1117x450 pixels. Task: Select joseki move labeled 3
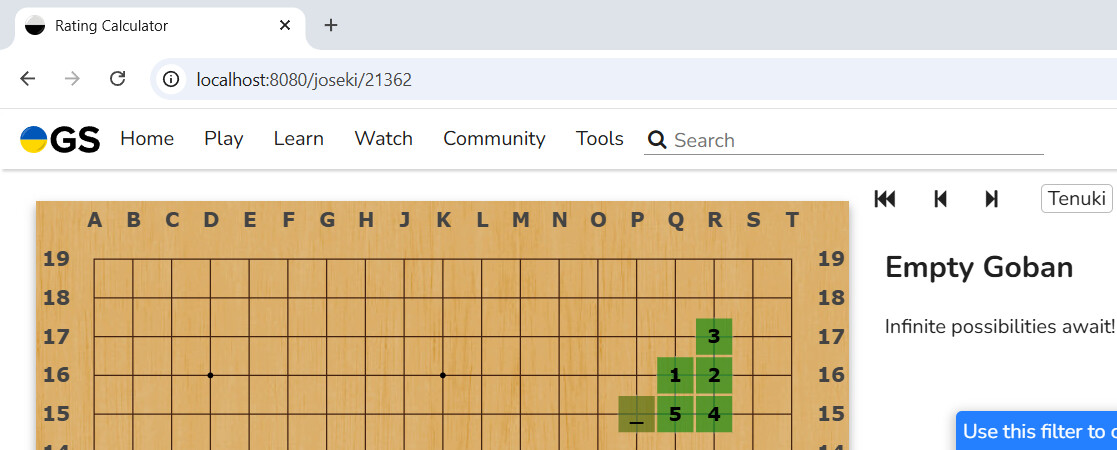pos(714,337)
